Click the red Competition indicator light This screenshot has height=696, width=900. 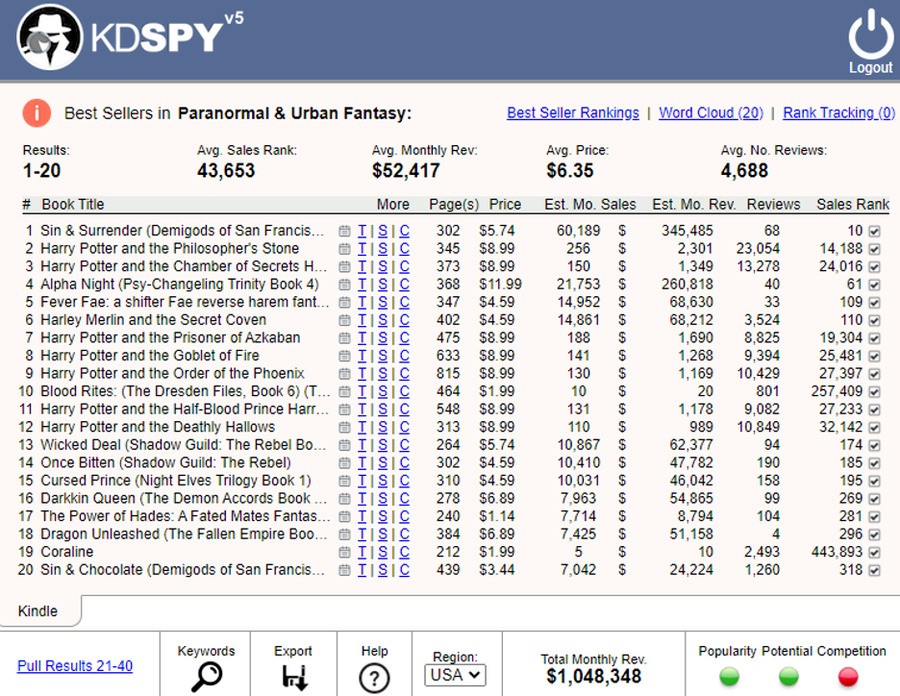[849, 676]
